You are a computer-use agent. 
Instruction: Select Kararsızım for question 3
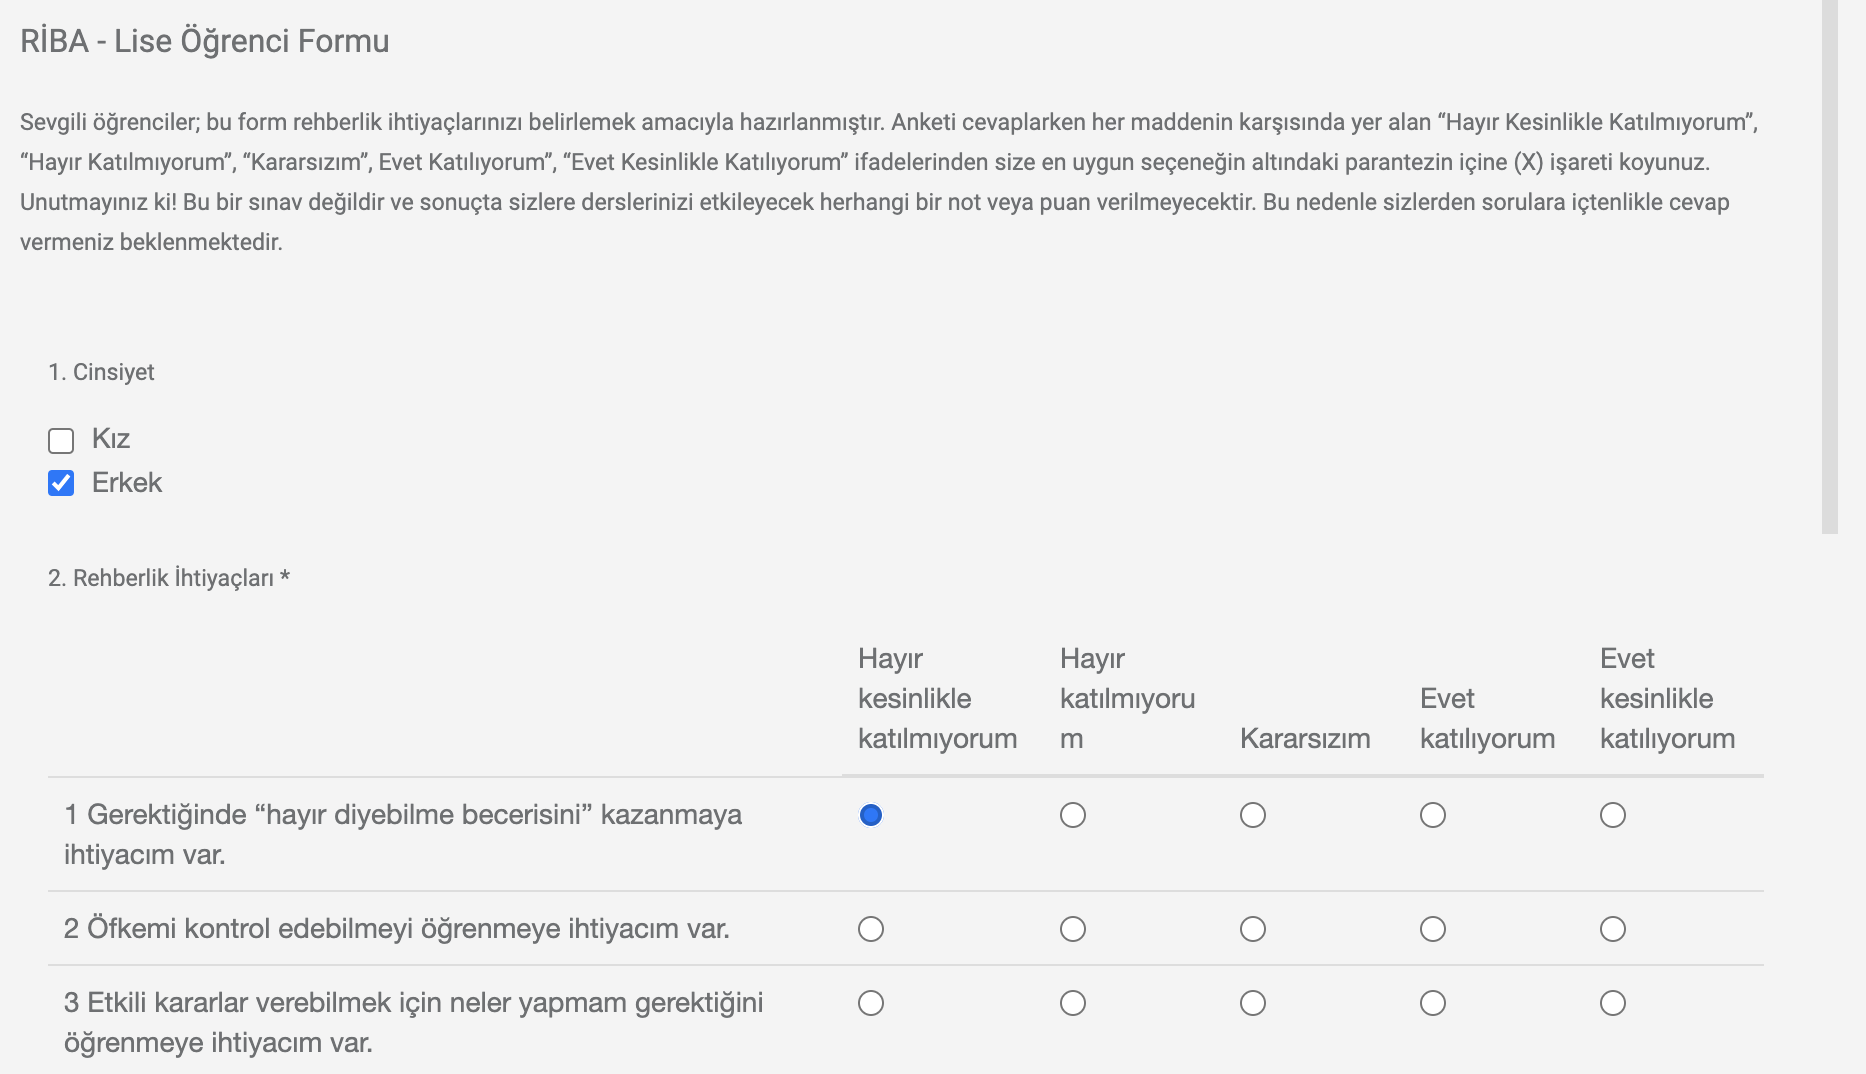coord(1251,1002)
